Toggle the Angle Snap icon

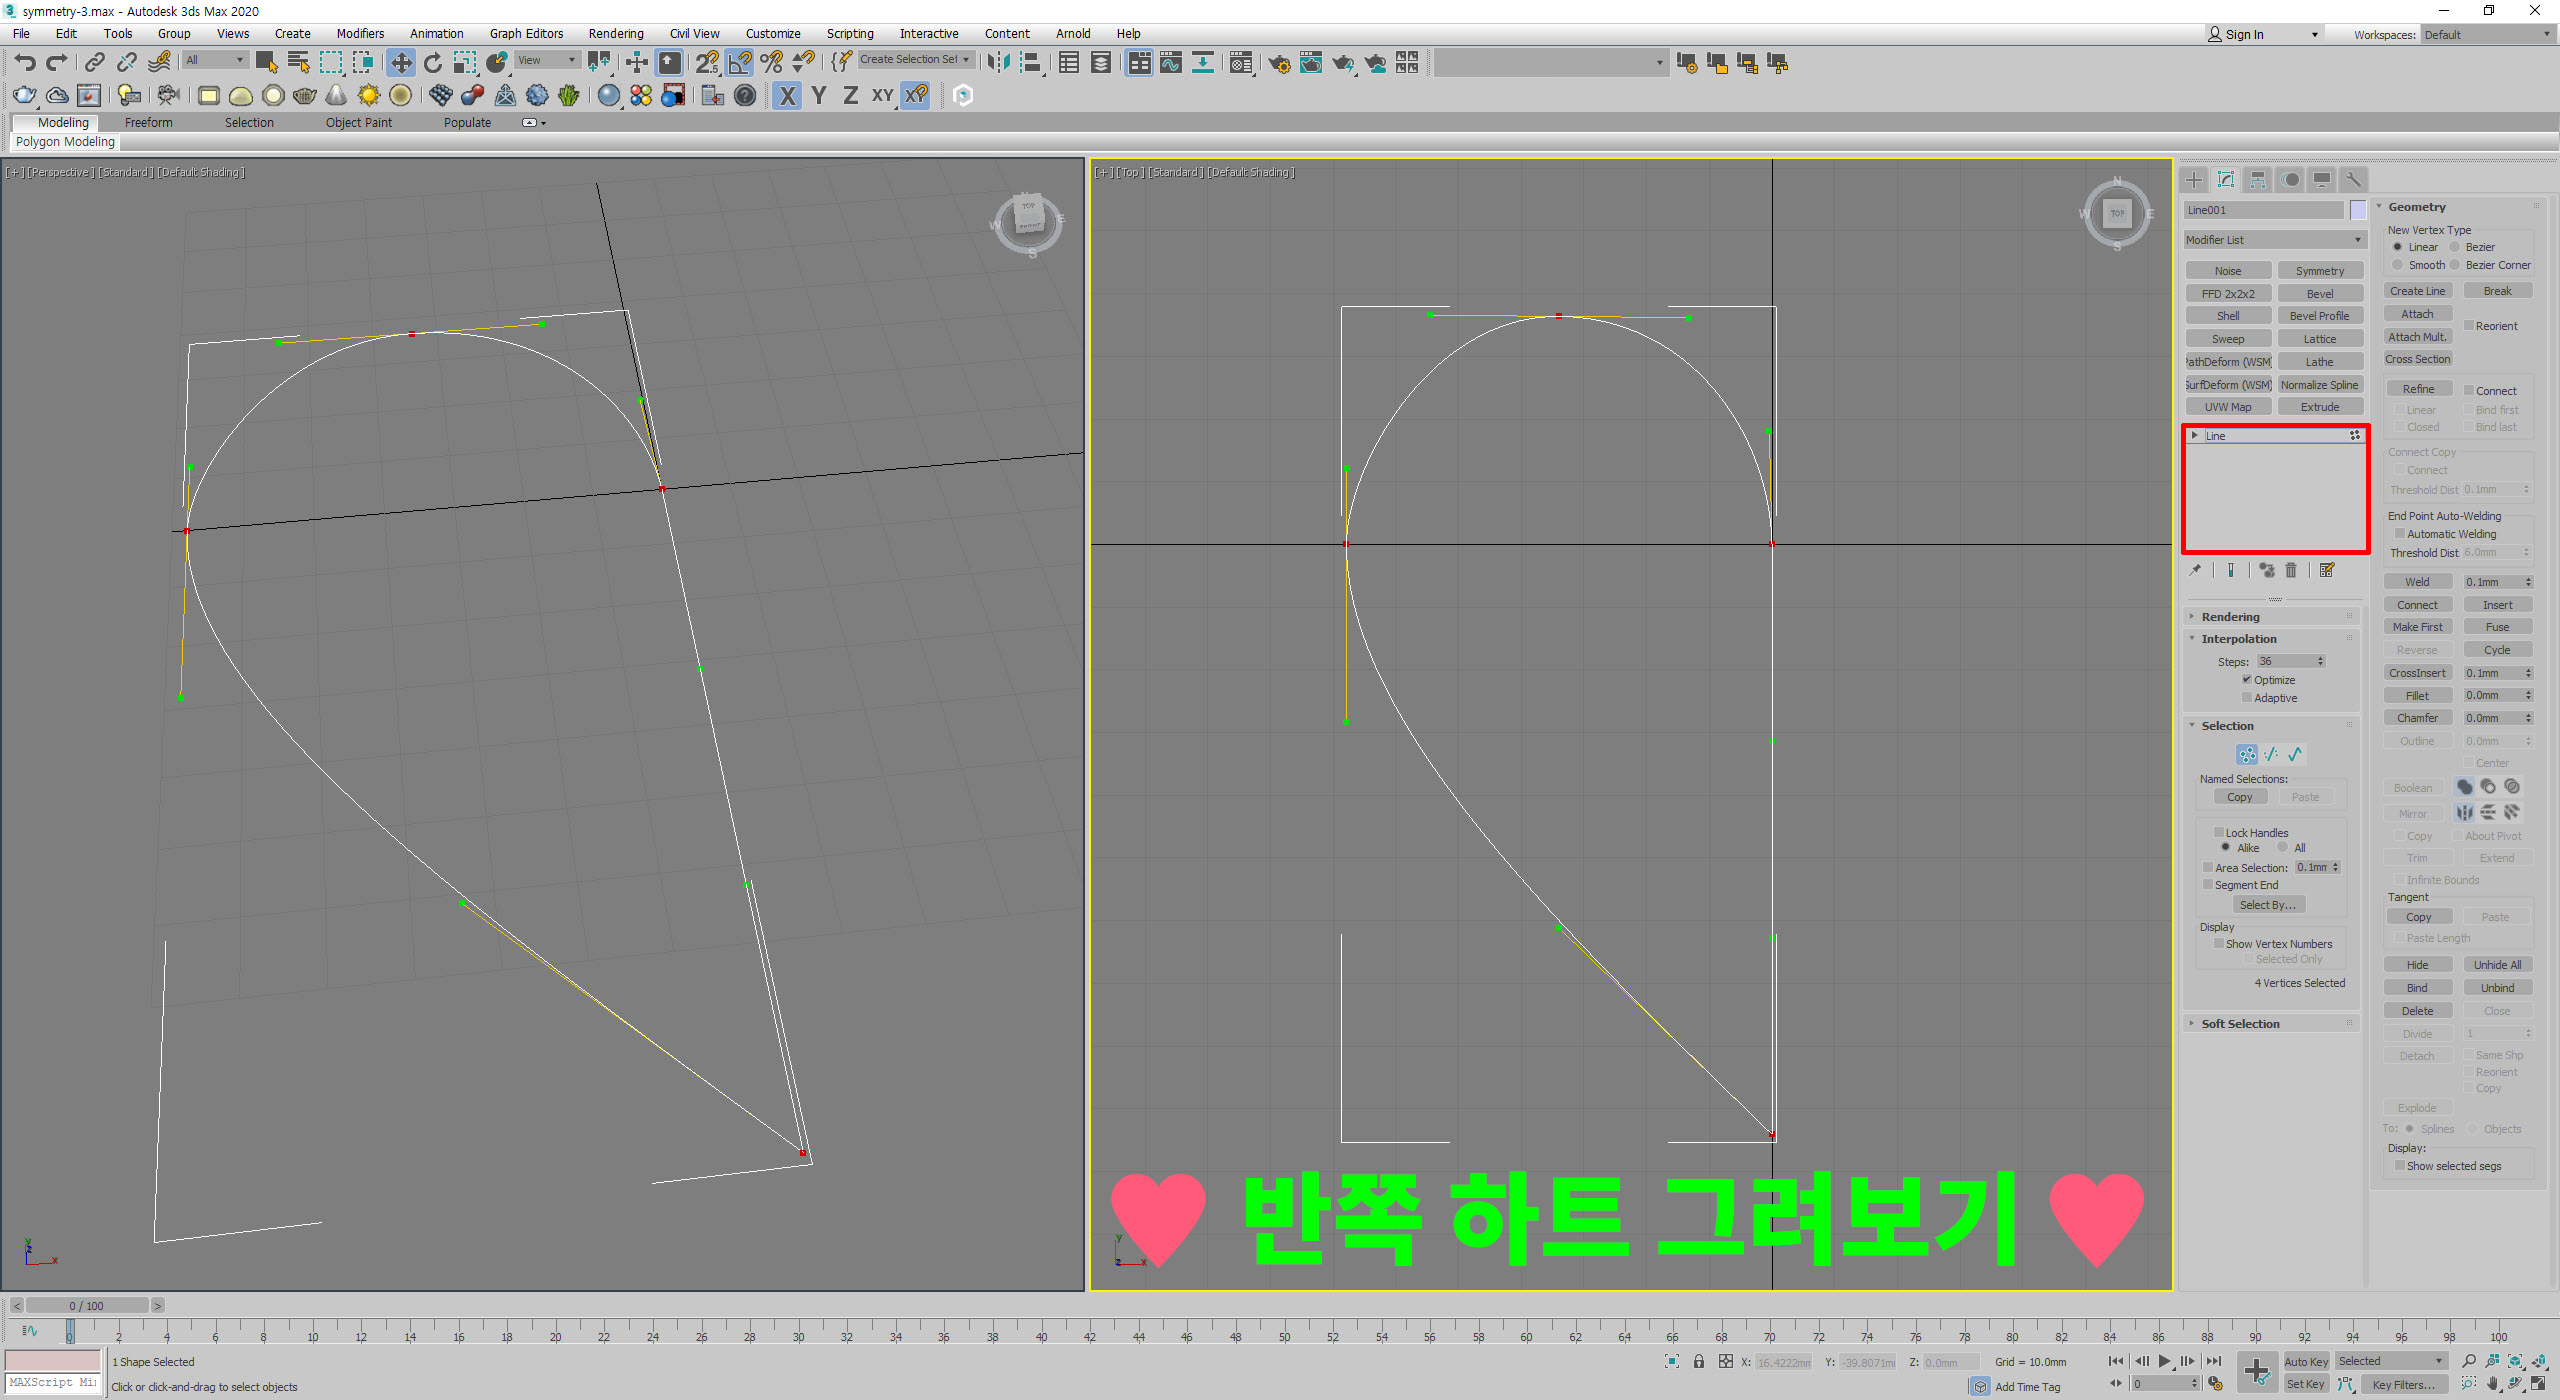[x=739, y=63]
